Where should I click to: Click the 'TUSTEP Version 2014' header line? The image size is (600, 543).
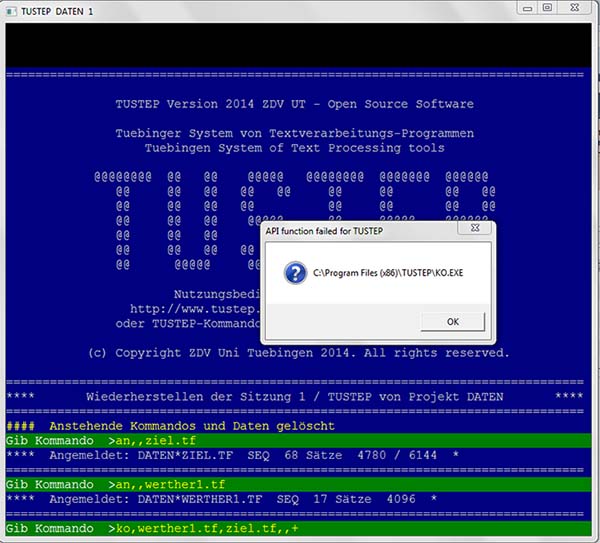tap(295, 104)
